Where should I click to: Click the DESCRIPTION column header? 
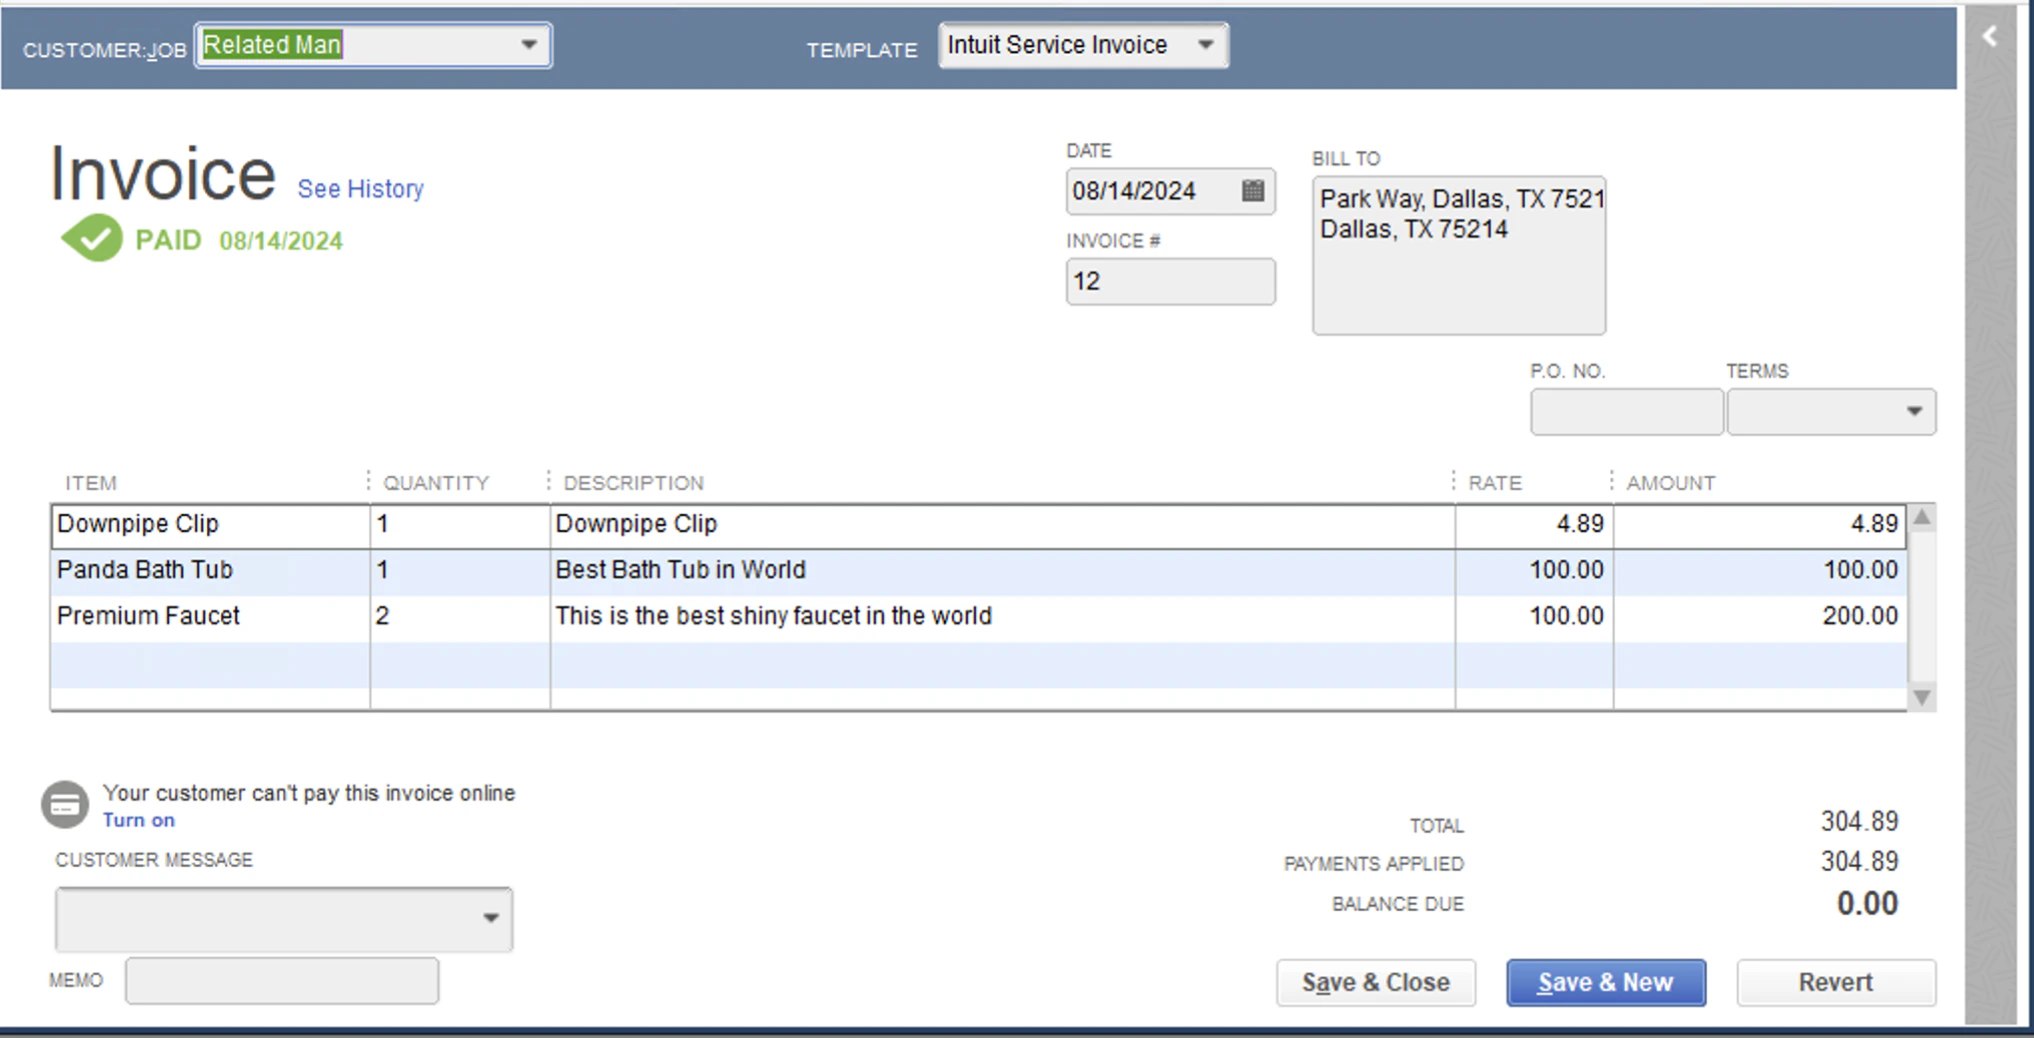pos(633,483)
